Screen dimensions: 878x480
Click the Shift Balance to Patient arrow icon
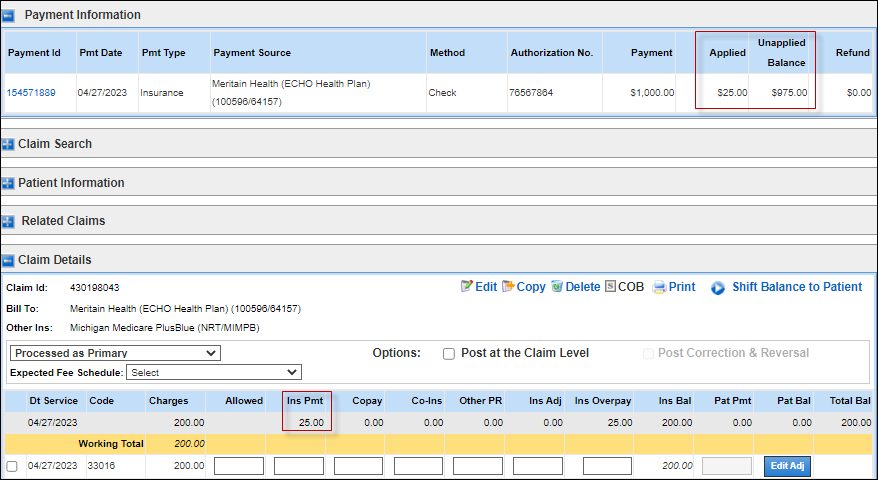(x=718, y=288)
